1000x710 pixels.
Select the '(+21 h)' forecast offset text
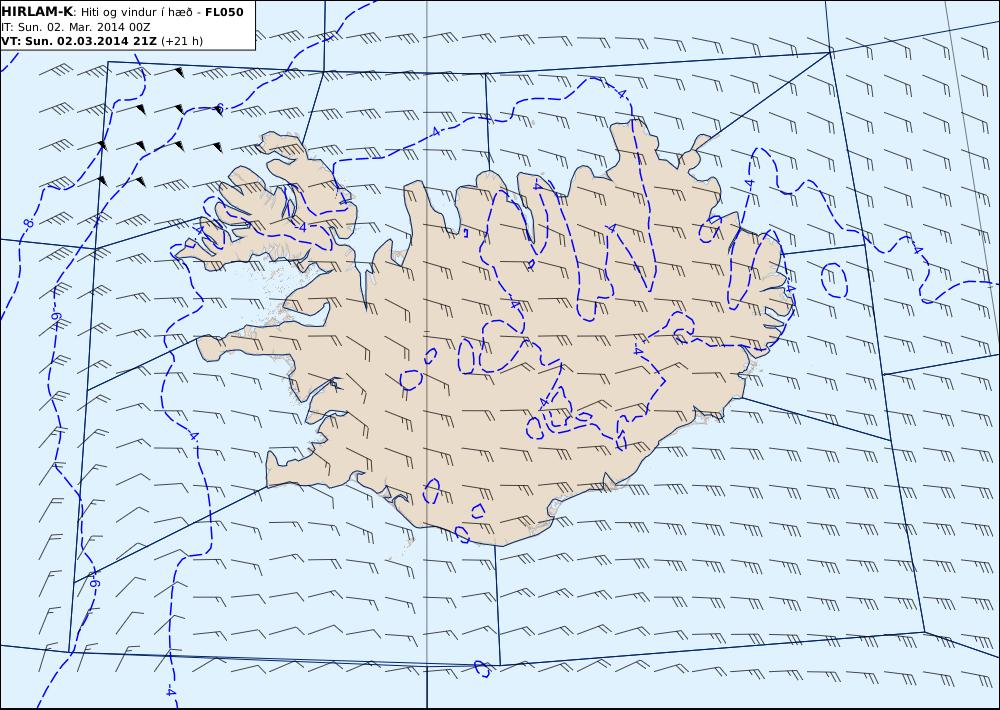(182, 41)
